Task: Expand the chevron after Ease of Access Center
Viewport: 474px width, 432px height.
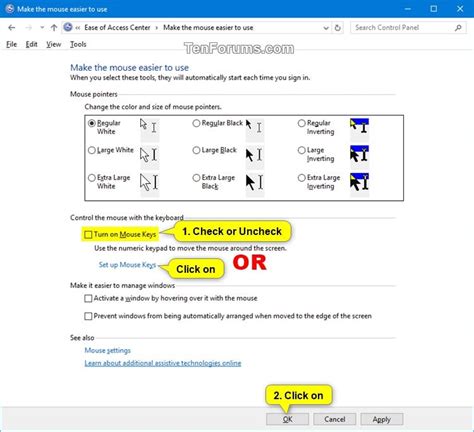Action: [x=157, y=28]
